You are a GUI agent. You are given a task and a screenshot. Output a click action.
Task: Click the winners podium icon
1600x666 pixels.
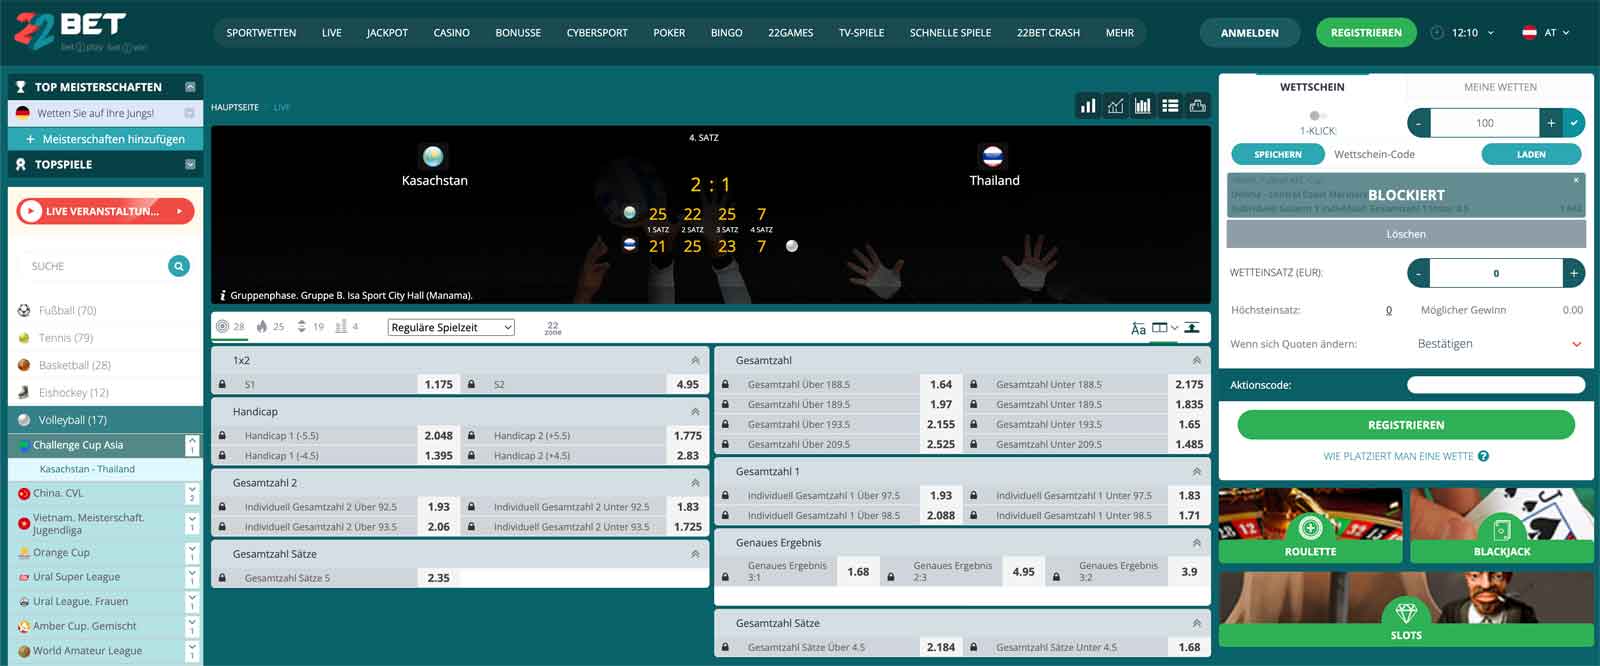(x=1197, y=106)
